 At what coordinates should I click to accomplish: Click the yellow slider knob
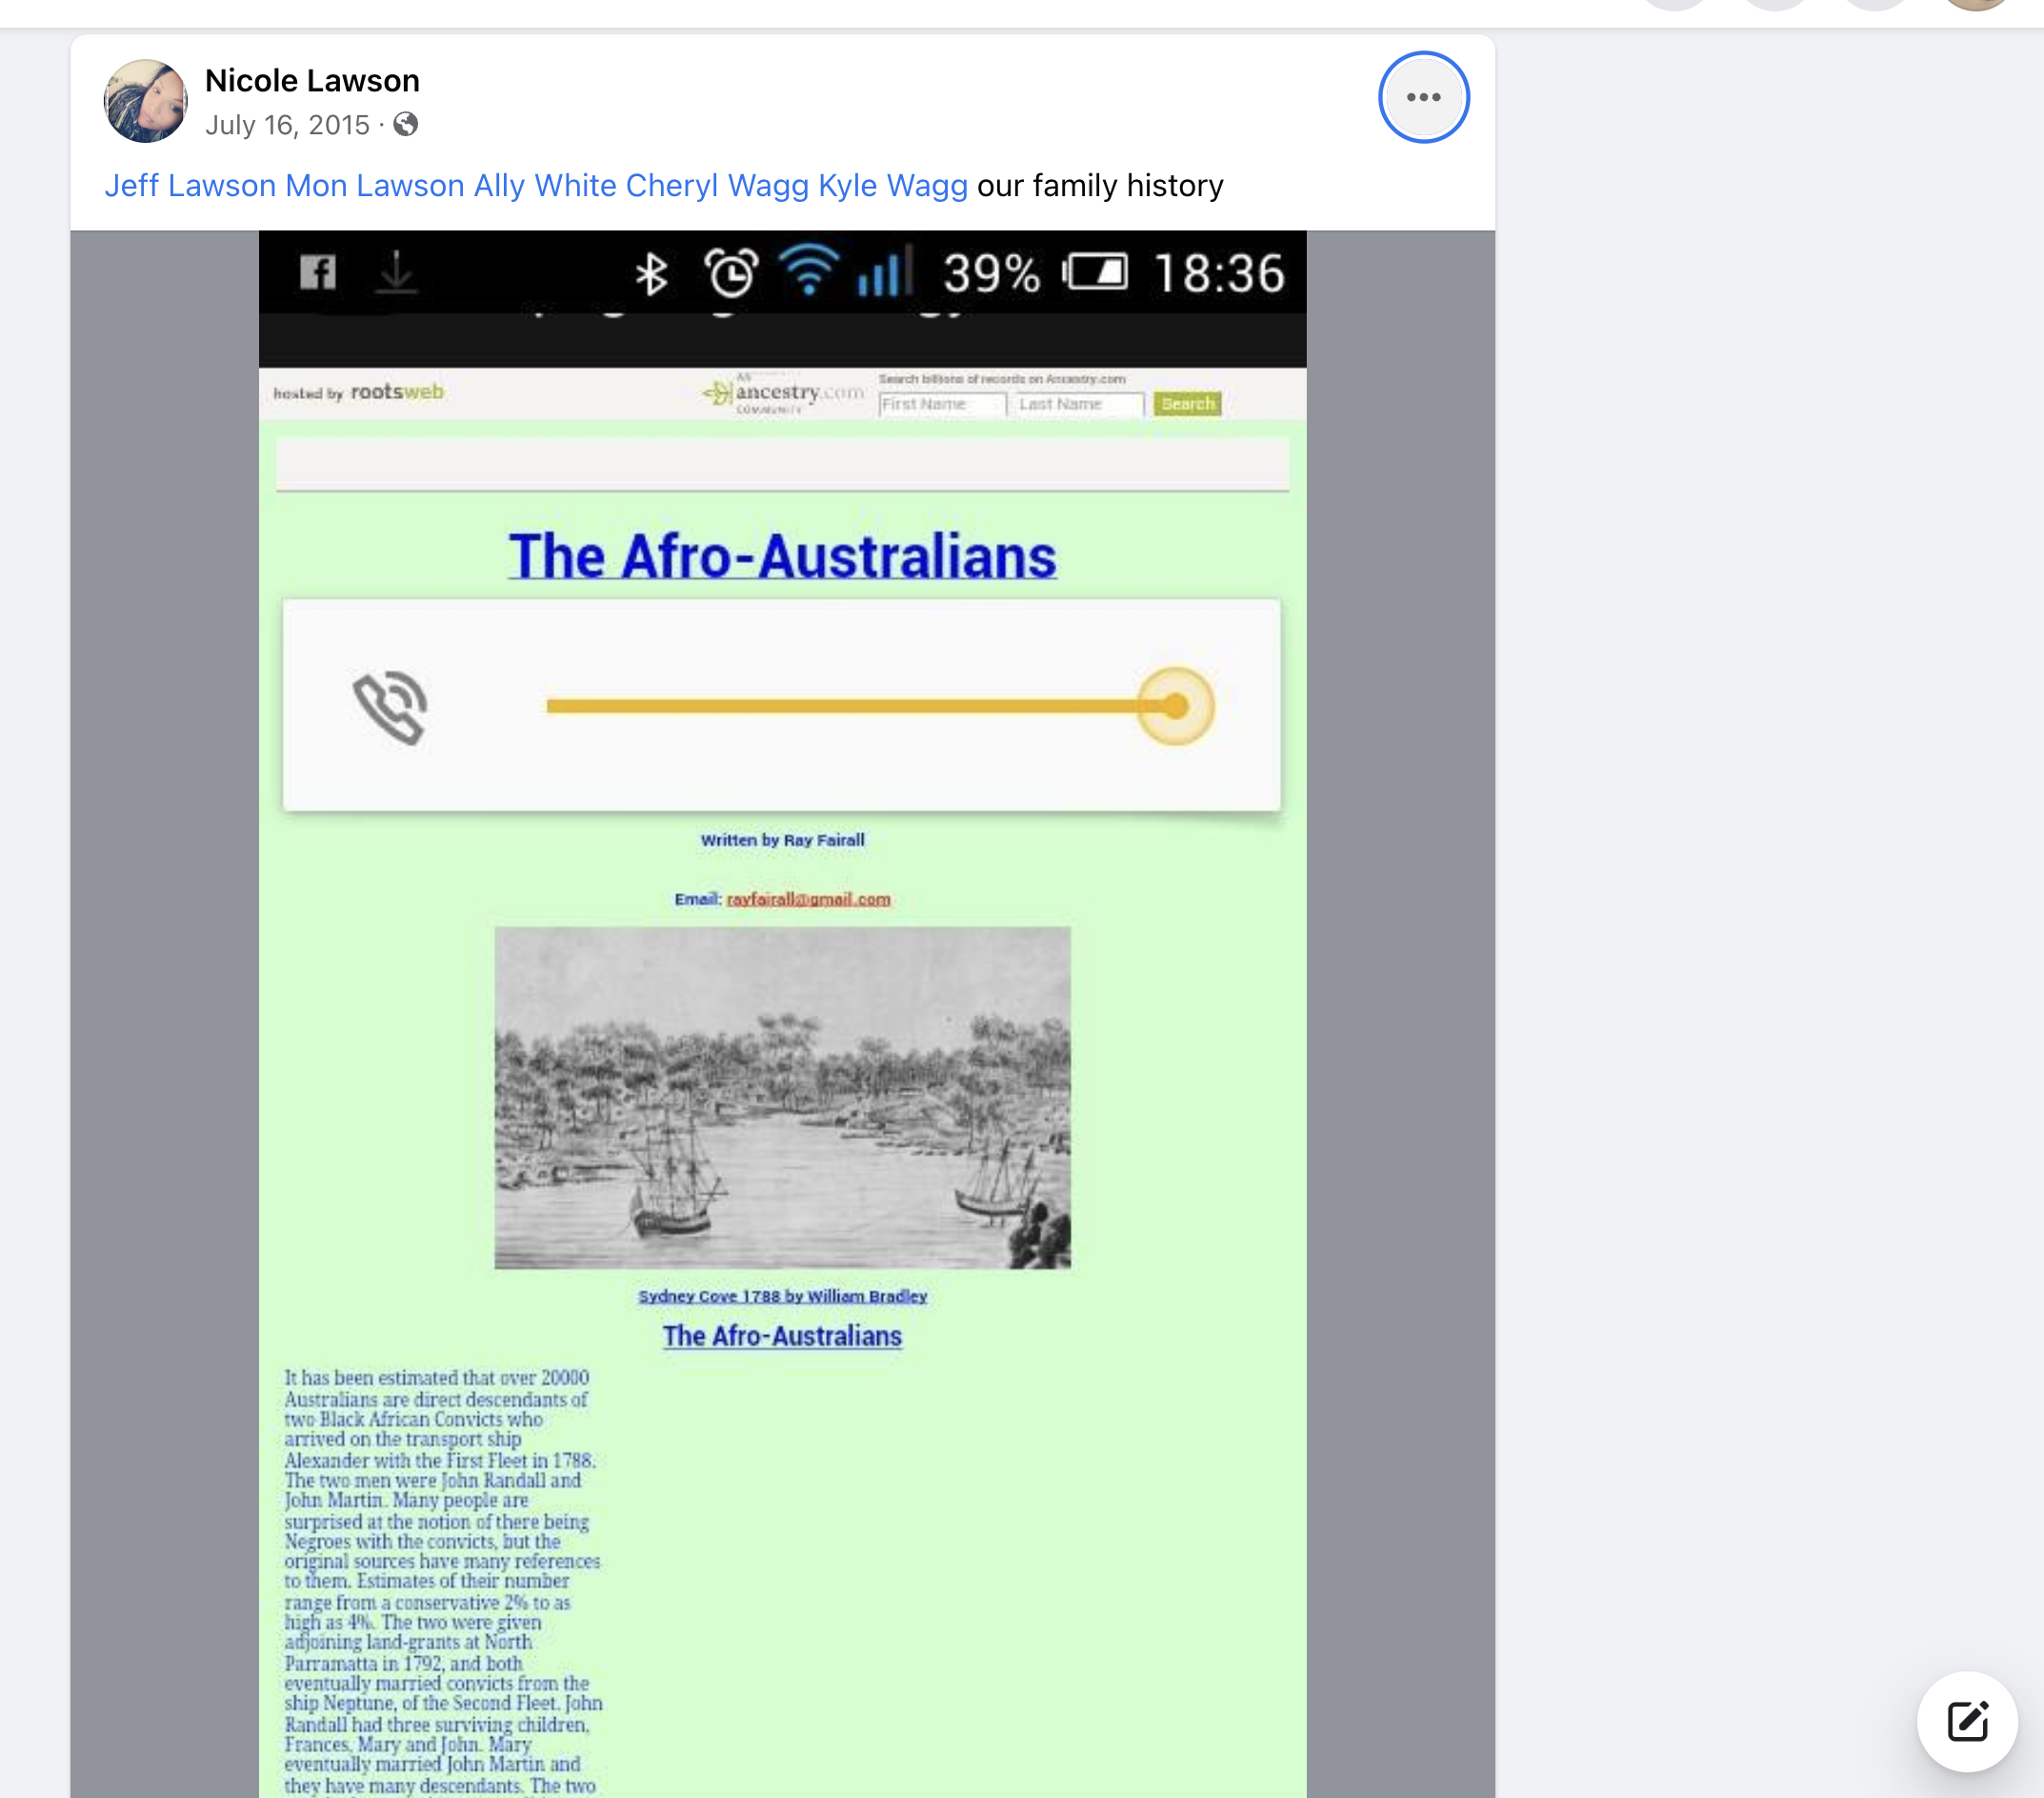point(1175,706)
